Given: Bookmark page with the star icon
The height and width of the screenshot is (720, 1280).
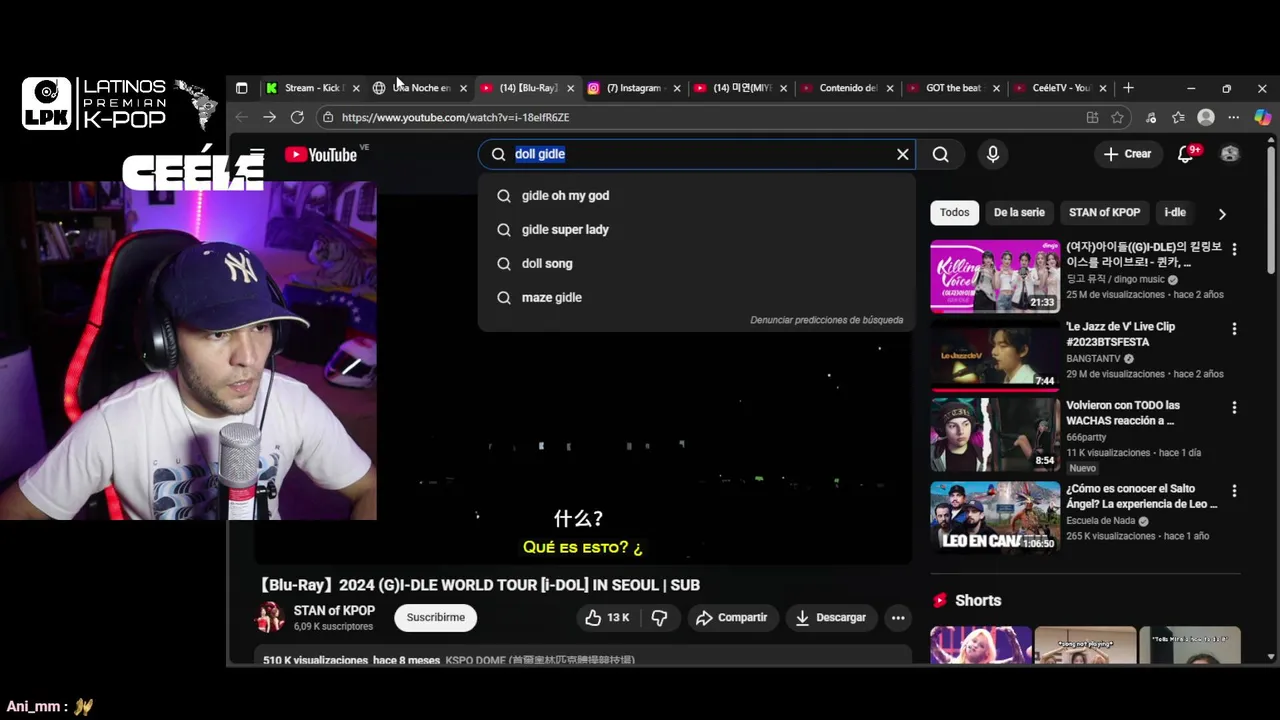Looking at the screenshot, I should (1117, 117).
